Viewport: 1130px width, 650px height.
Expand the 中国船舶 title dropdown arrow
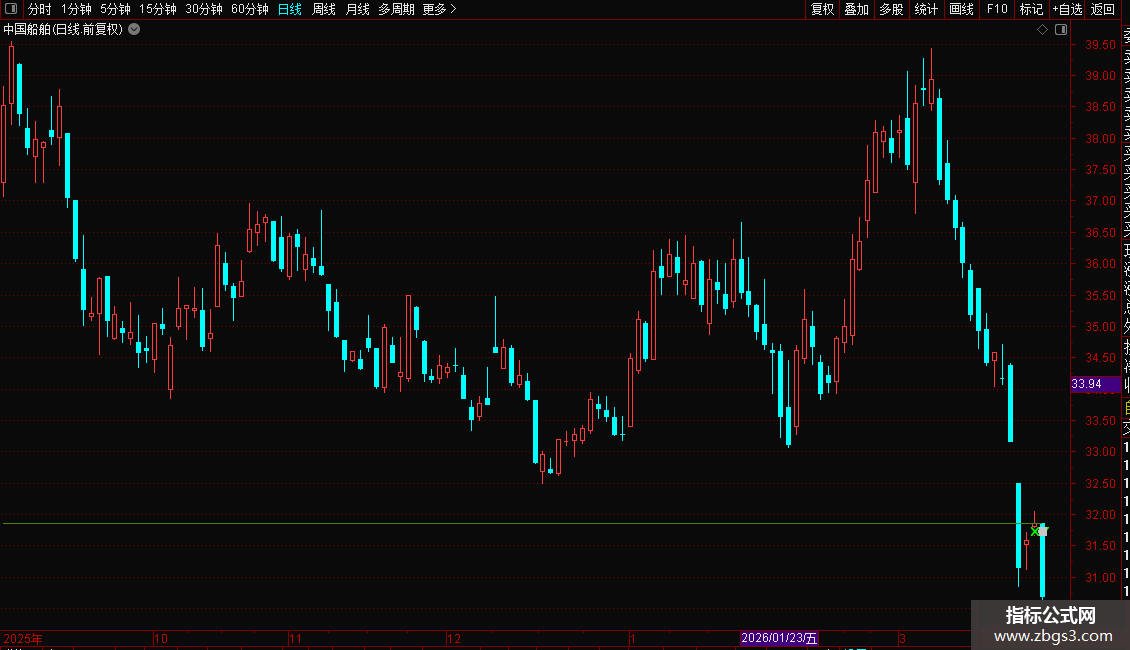tap(134, 30)
